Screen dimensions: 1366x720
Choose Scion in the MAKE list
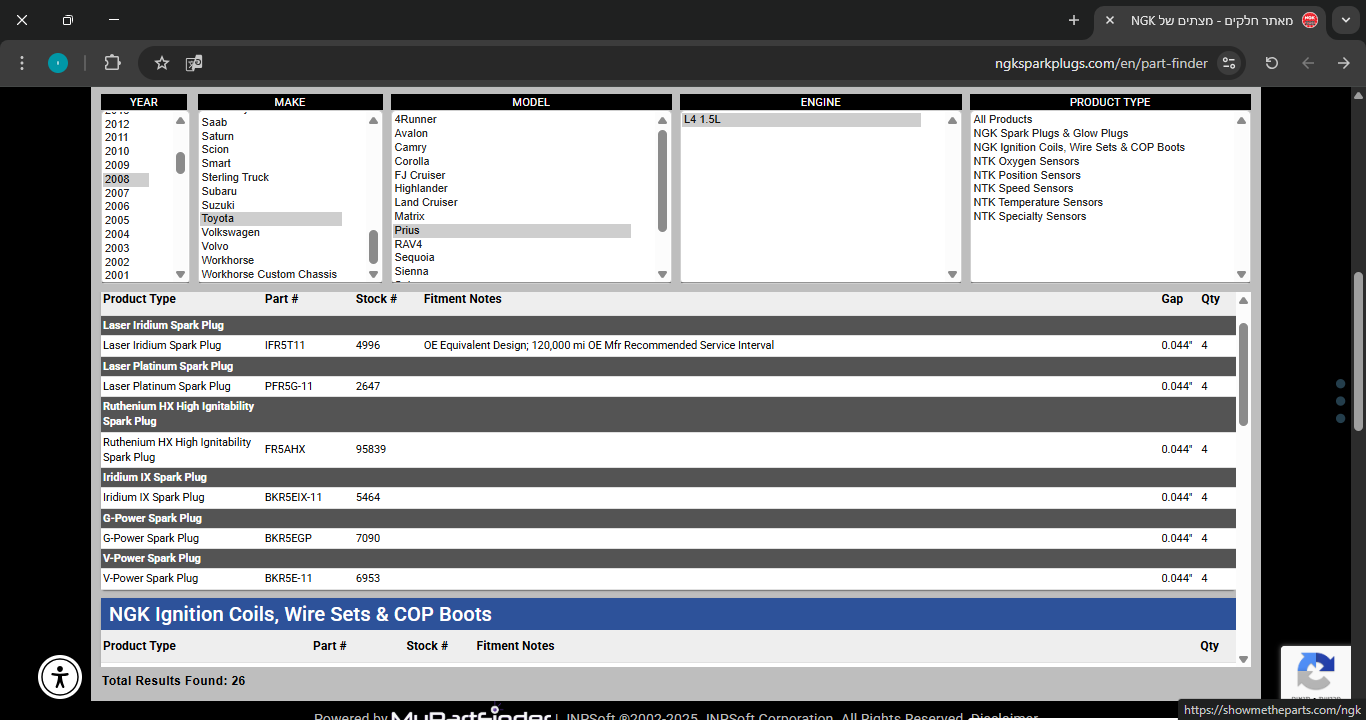[215, 149]
